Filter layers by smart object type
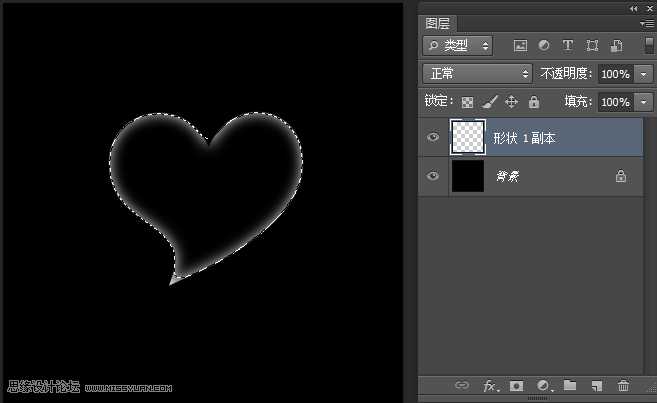 point(616,46)
